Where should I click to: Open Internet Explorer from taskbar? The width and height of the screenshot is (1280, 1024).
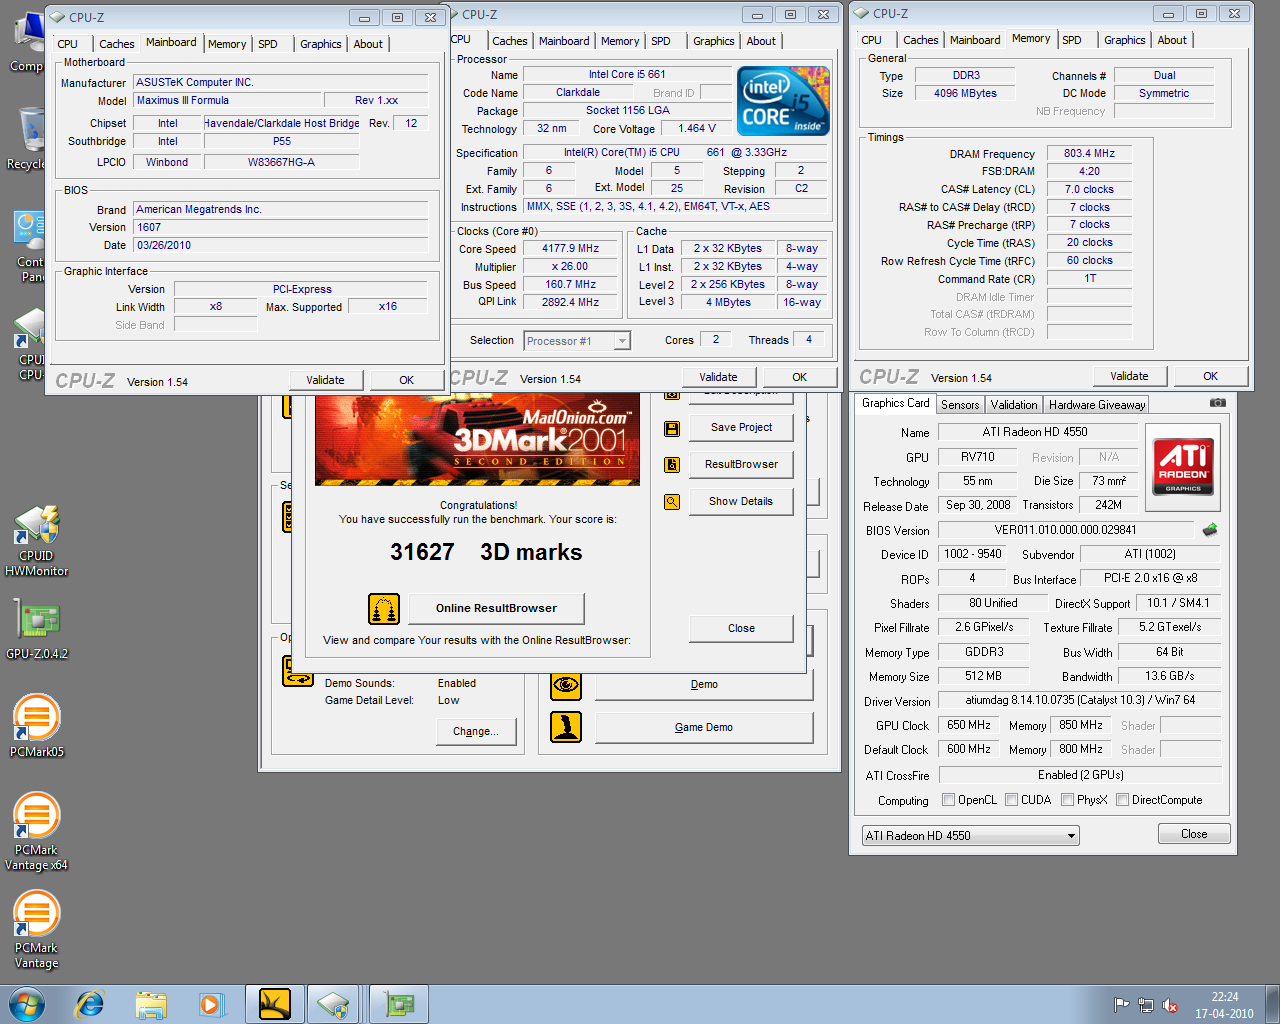90,1004
